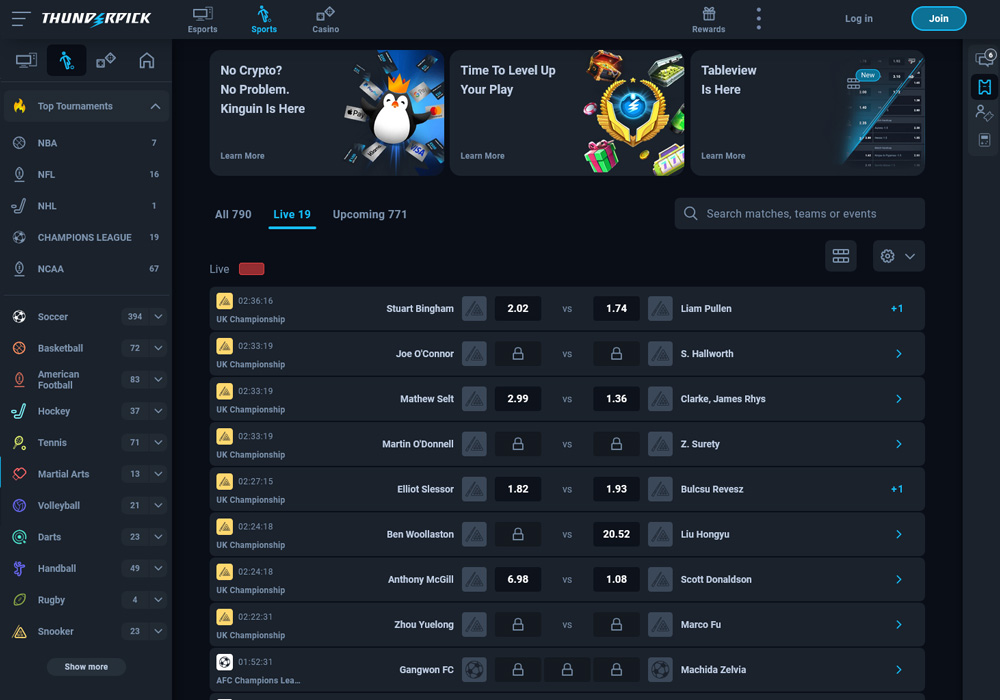Switch to the All 790 matches tab
This screenshot has height=700, width=1000.
(233, 214)
